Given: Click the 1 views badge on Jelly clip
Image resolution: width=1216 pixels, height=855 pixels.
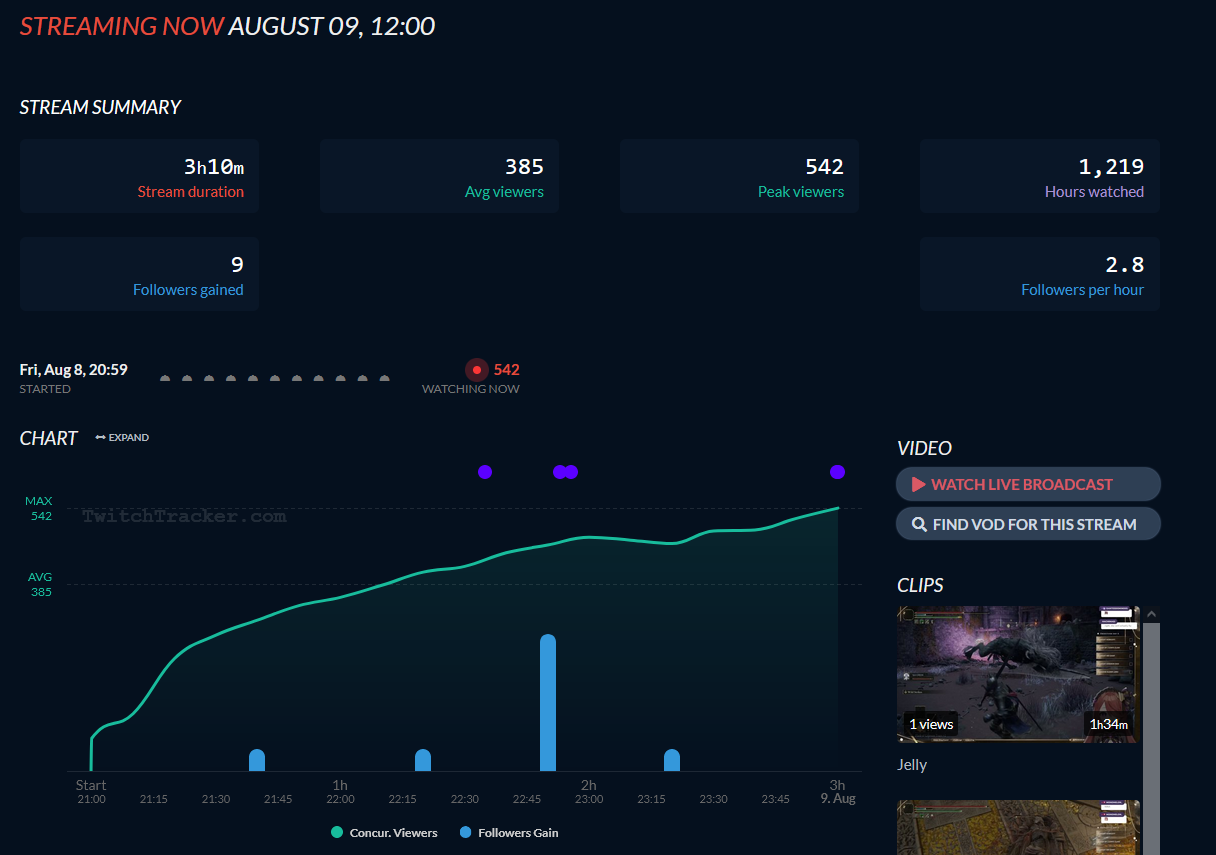Looking at the screenshot, I should coord(931,724).
